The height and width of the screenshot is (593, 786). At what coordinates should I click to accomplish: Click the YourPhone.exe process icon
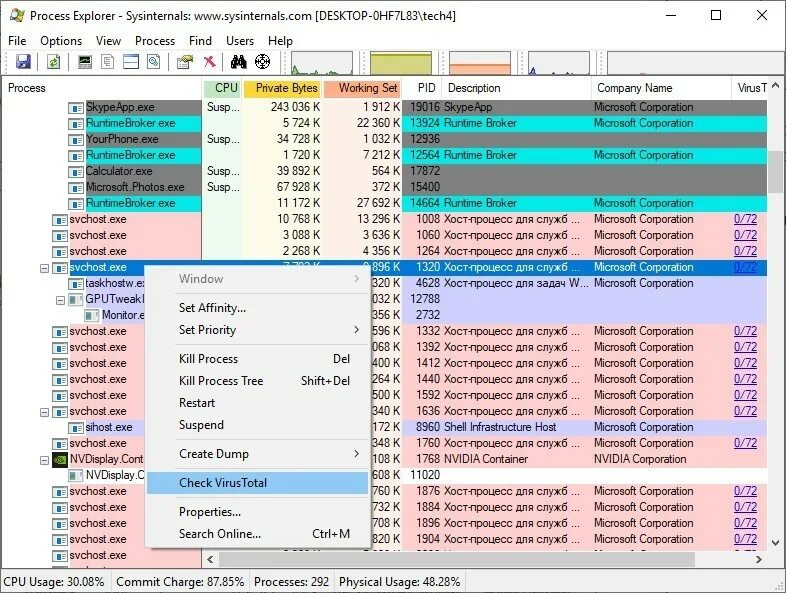(76, 140)
